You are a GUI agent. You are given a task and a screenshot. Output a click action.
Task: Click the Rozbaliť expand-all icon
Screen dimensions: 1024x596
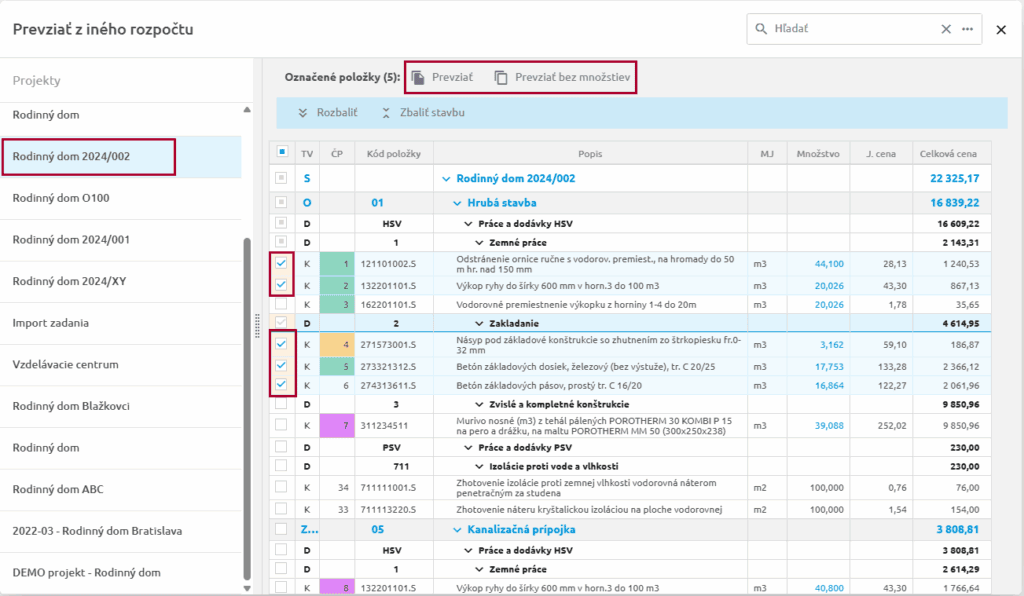coord(302,113)
